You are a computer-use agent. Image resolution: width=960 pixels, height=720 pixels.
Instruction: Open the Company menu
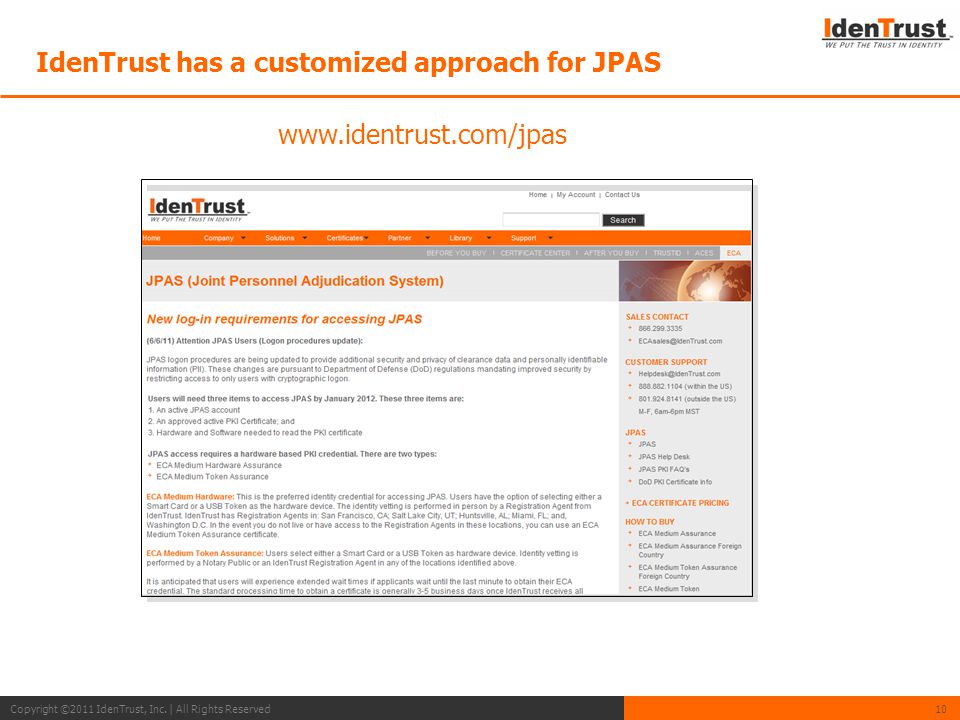click(219, 238)
